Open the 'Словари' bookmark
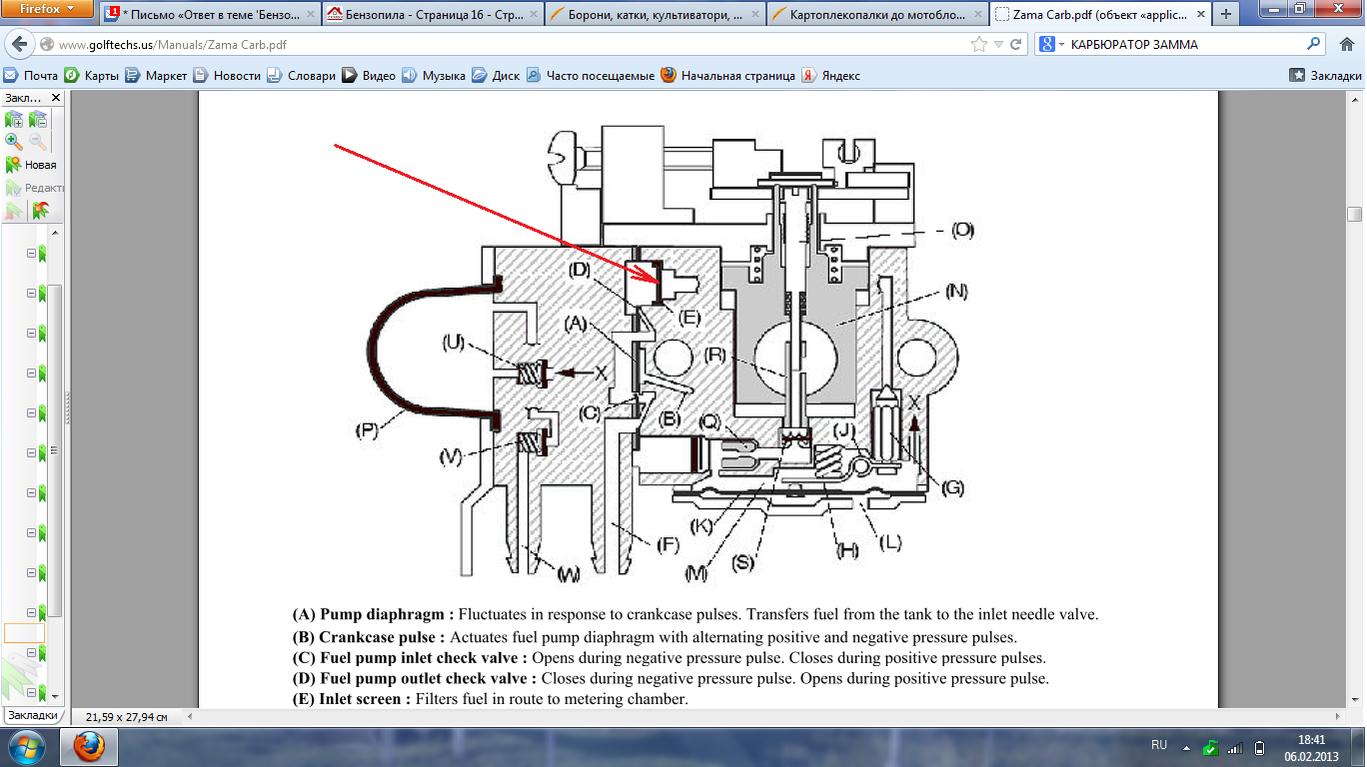Viewport: 1367px width, 767px height. pyautogui.click(x=301, y=75)
